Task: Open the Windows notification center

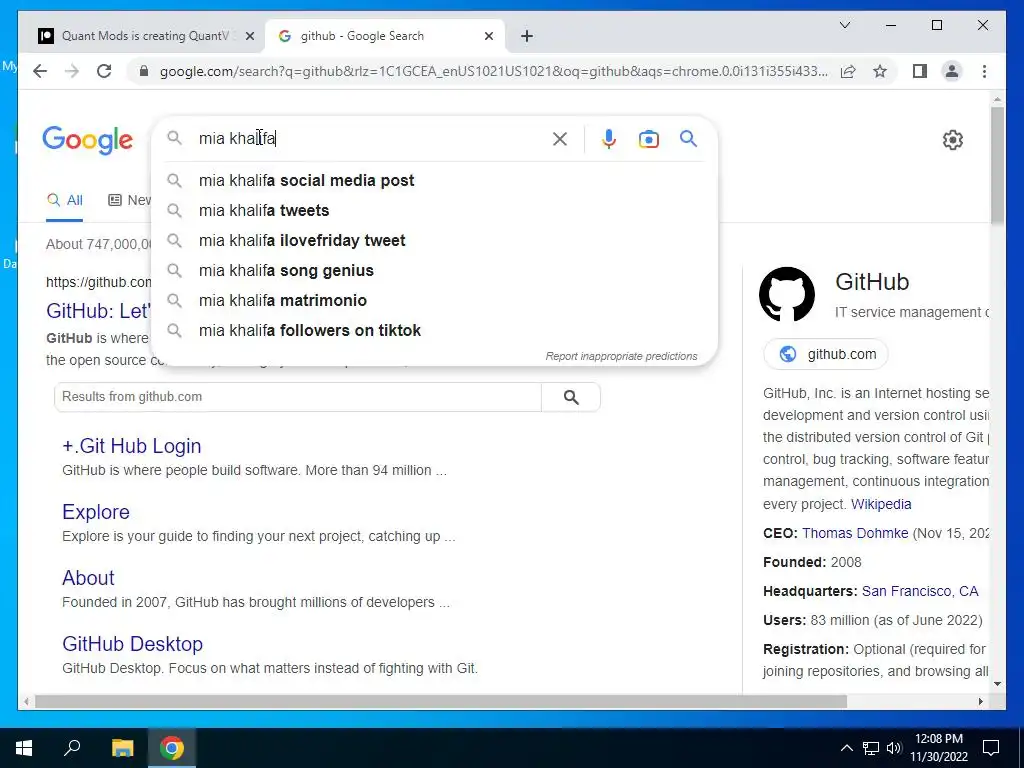Action: pos(991,748)
